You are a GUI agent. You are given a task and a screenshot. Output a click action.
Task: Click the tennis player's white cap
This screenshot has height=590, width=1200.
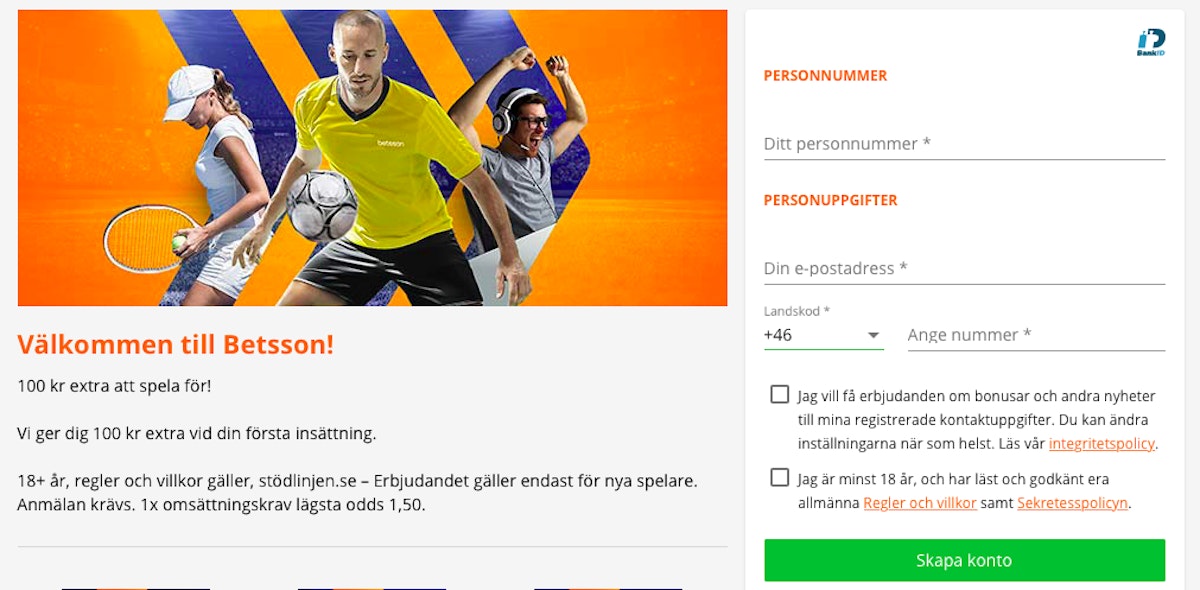click(x=190, y=90)
